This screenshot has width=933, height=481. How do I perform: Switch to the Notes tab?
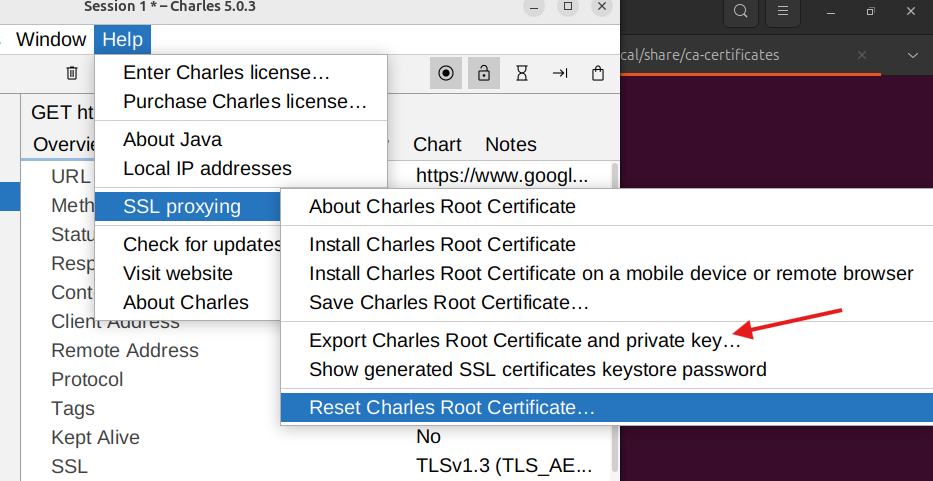(510, 144)
